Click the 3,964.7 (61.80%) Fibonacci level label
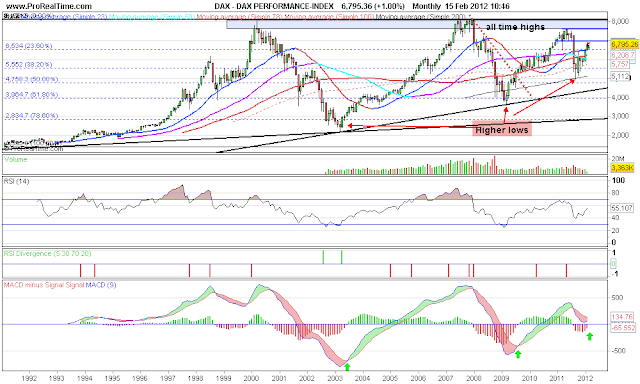Screen dimensions: 640x384 pyautogui.click(x=31, y=95)
